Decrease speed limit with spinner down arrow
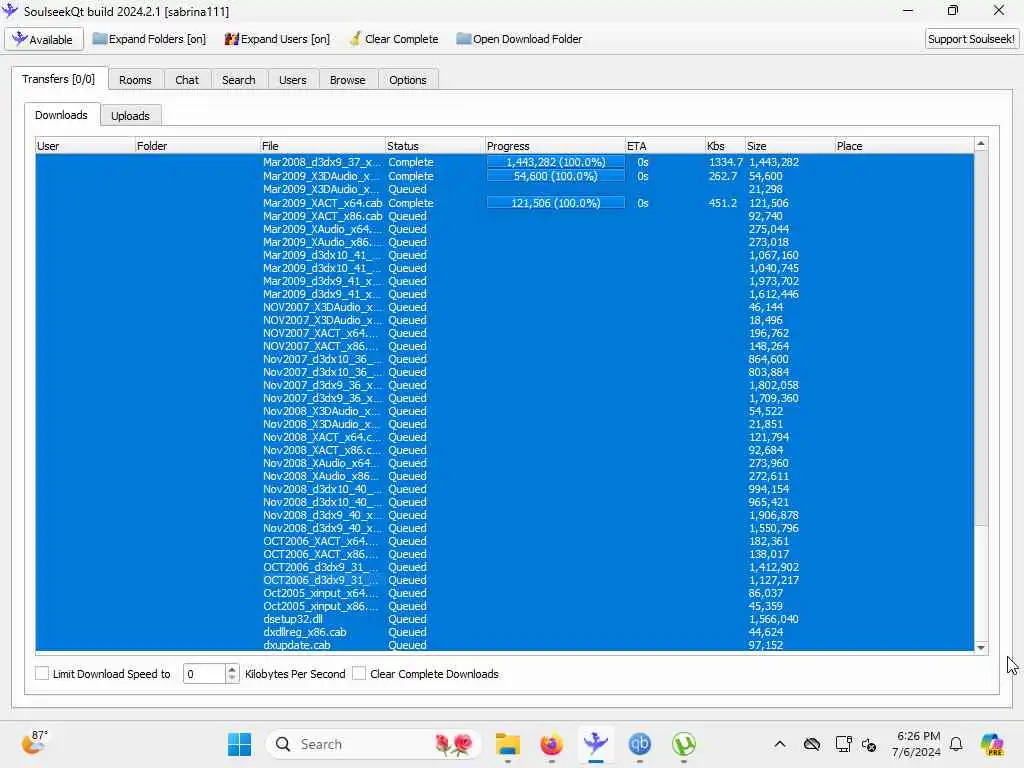 point(232,679)
